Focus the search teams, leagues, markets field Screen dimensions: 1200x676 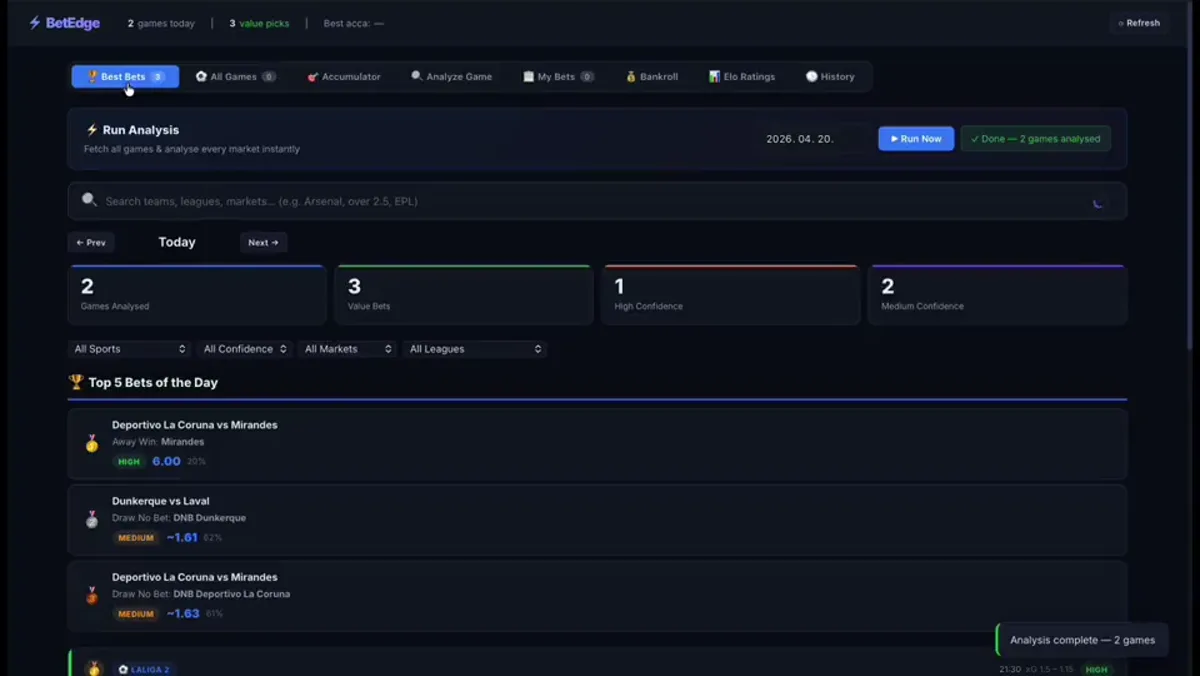pos(597,201)
